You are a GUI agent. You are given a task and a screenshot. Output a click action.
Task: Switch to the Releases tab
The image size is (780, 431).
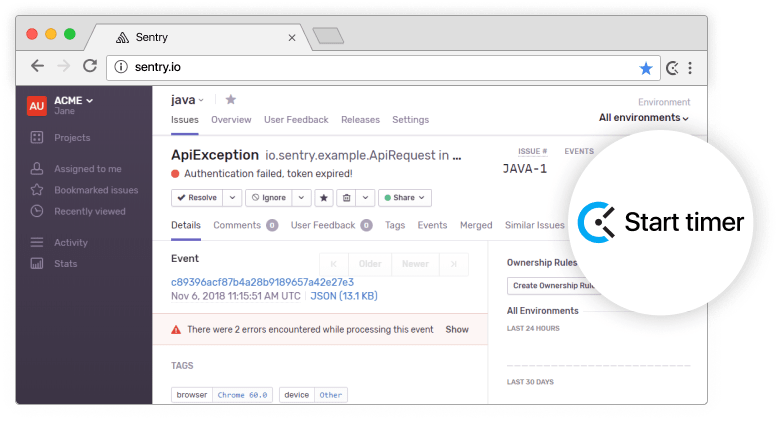(x=360, y=120)
